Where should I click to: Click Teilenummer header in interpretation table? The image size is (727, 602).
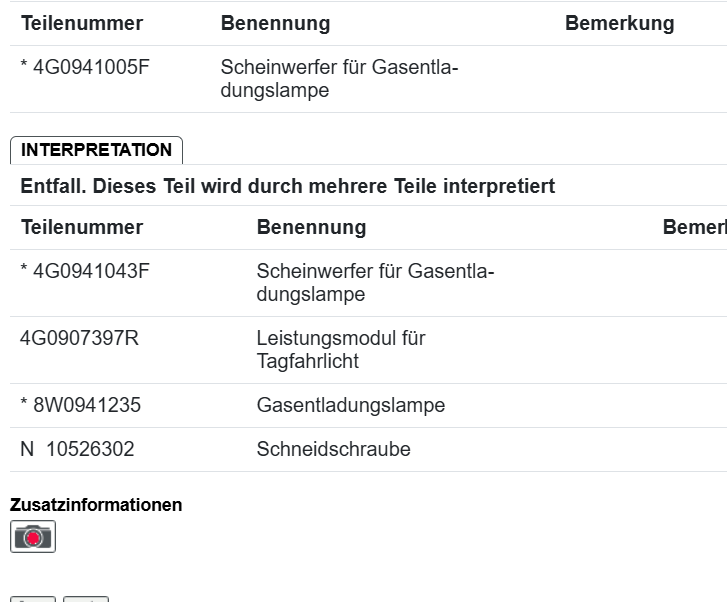82,227
